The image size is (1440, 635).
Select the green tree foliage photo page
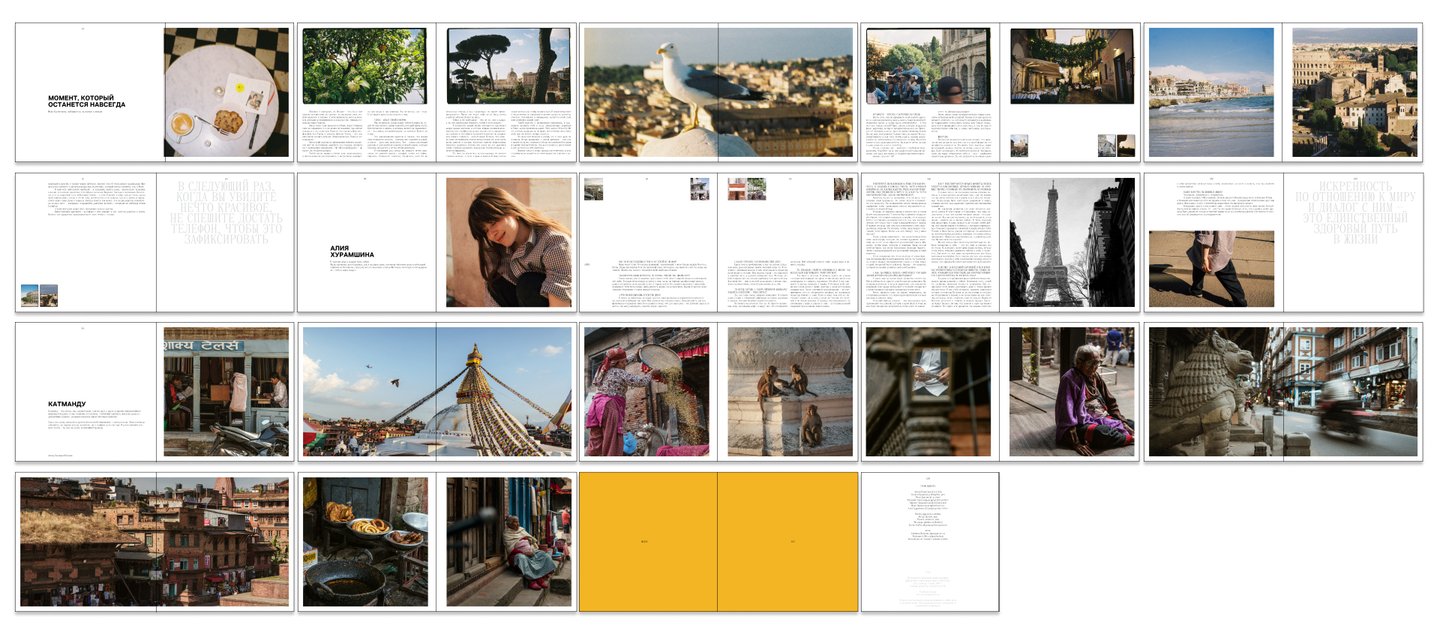tap(364, 66)
